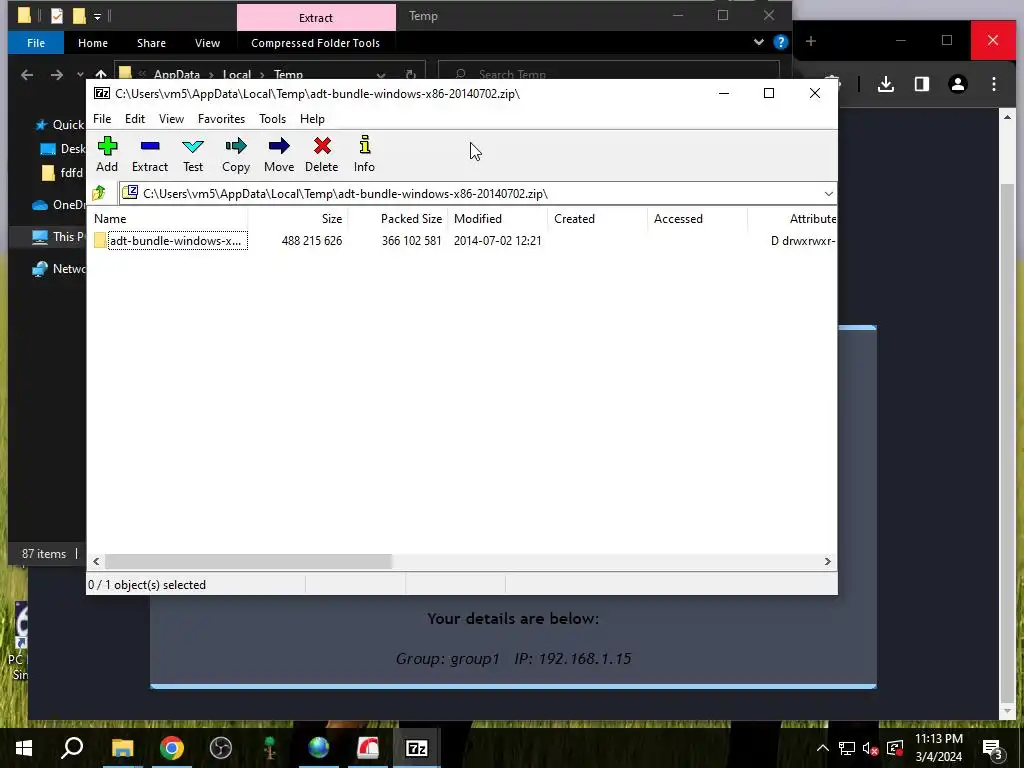Click the 7-Zip taskbar icon
The height and width of the screenshot is (768, 1024).
tap(417, 748)
